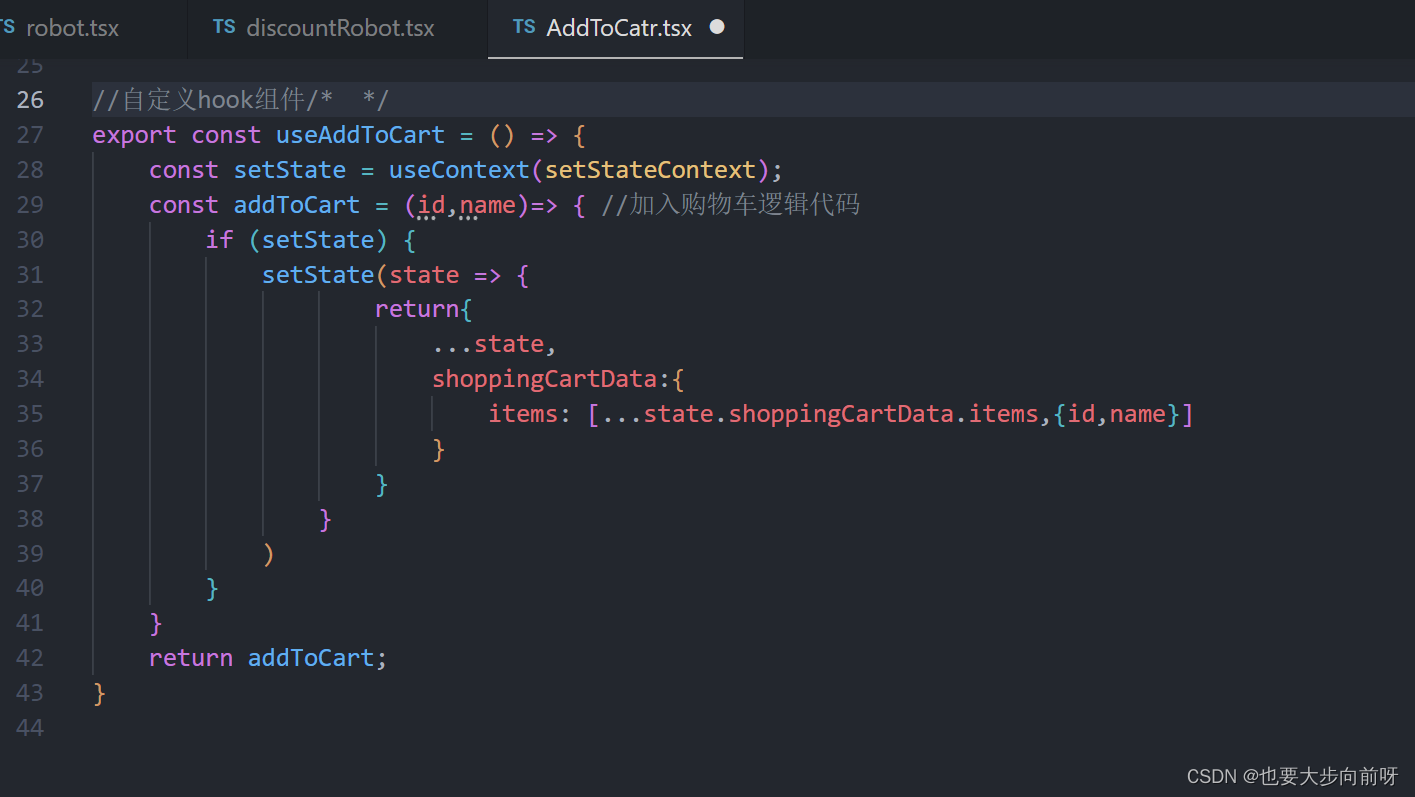Select the useContext call on line 28
This screenshot has height=797, width=1415.
click(x=459, y=169)
